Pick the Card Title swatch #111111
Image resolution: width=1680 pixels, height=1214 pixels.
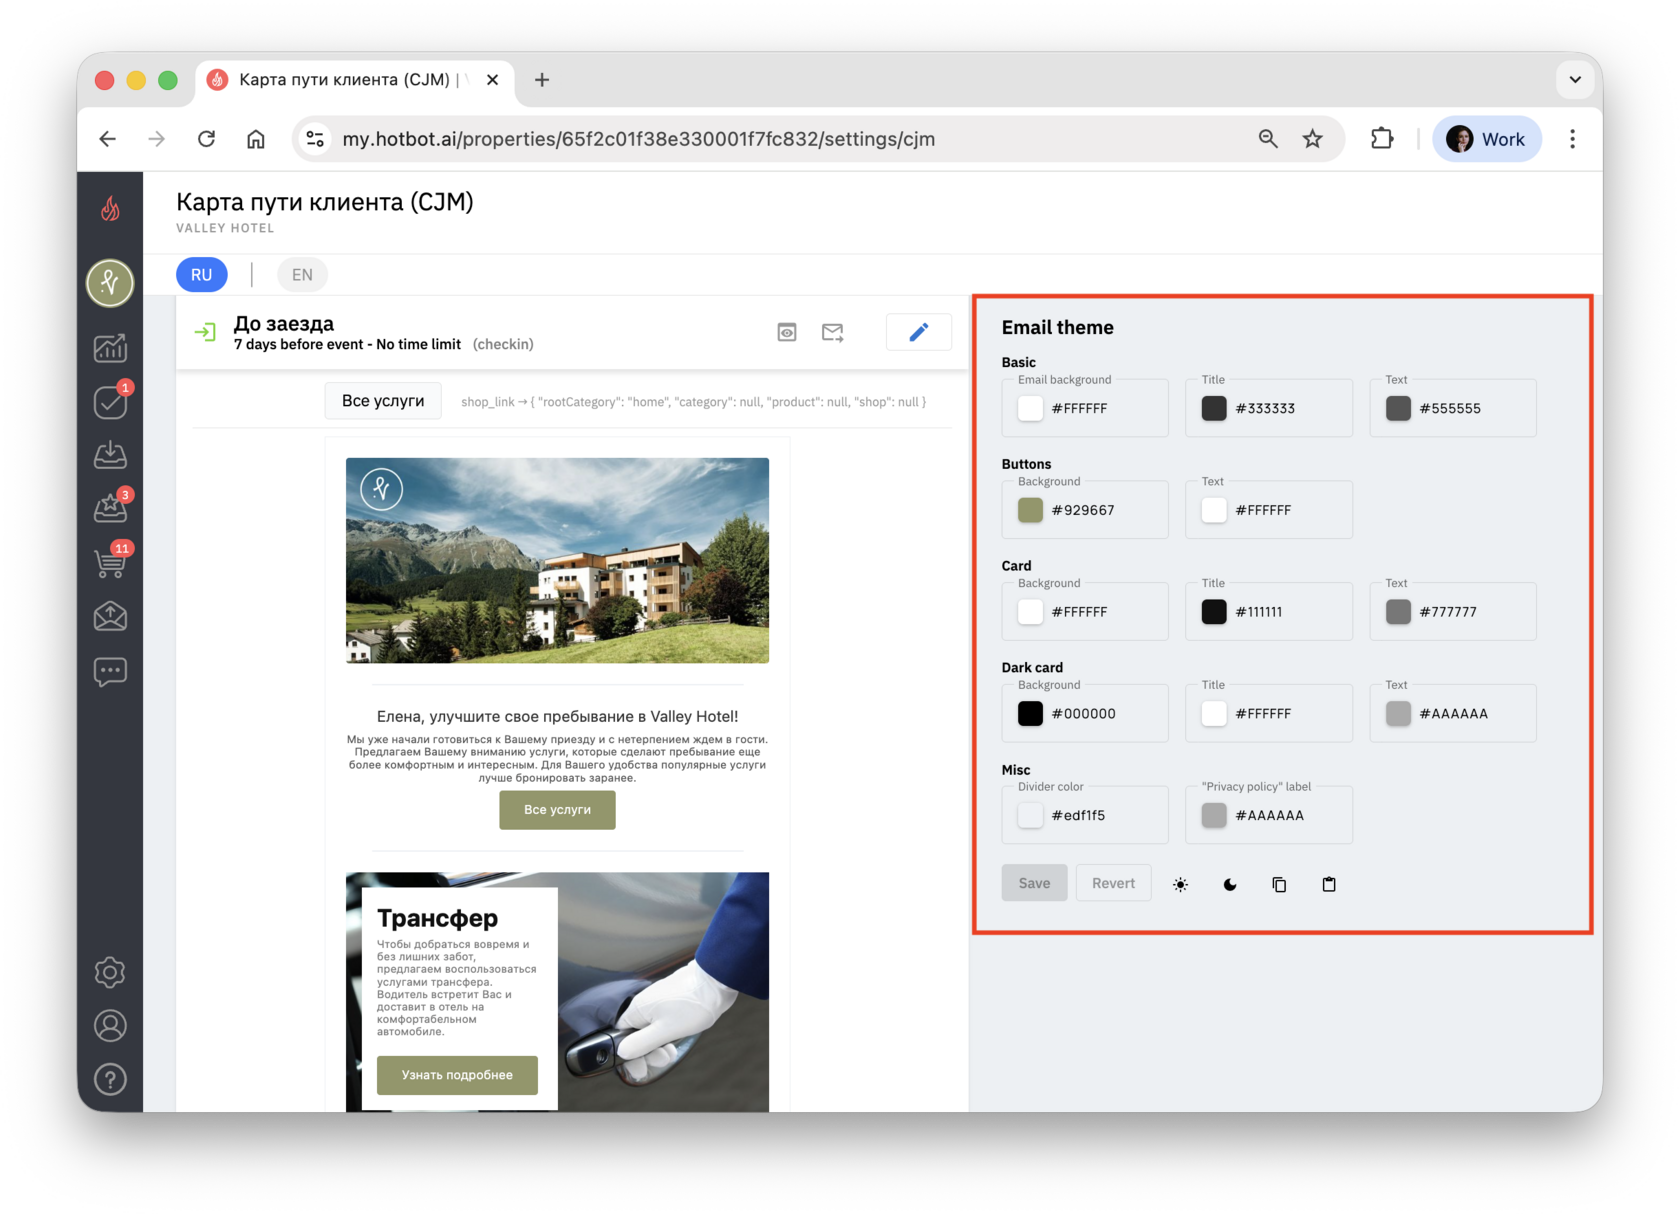[x=1214, y=612]
